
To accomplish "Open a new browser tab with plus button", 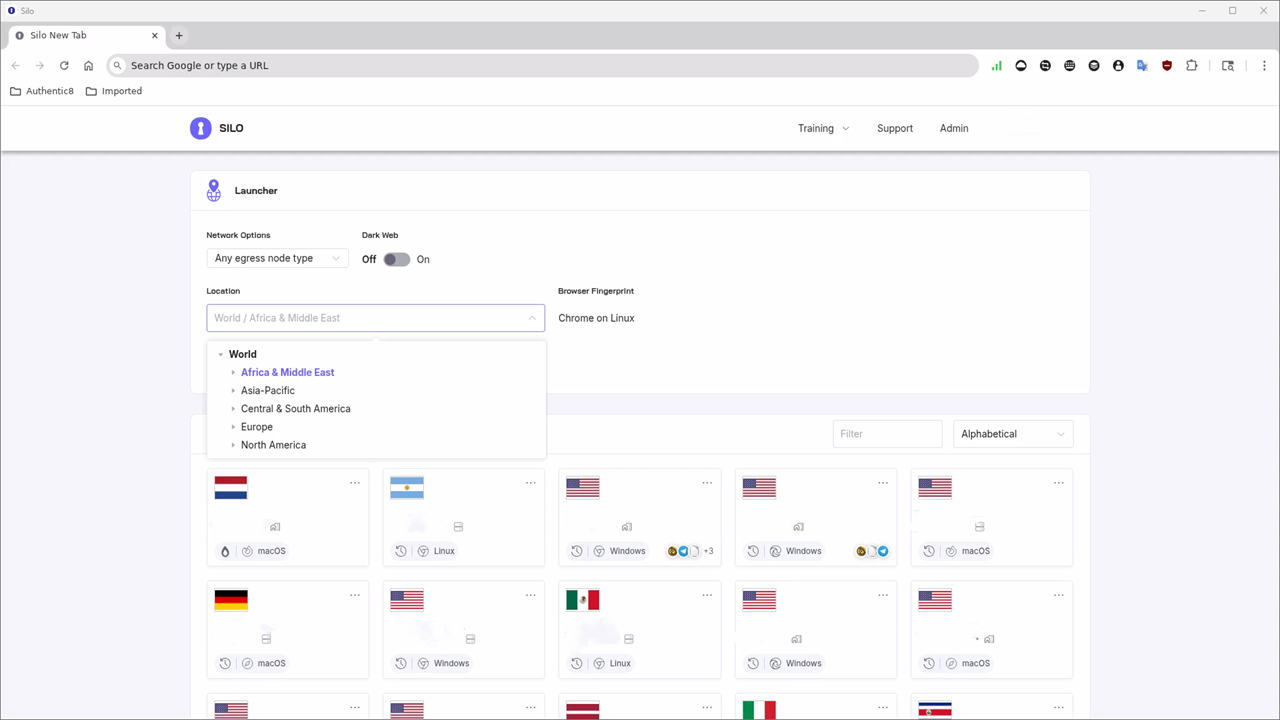I will point(179,35).
